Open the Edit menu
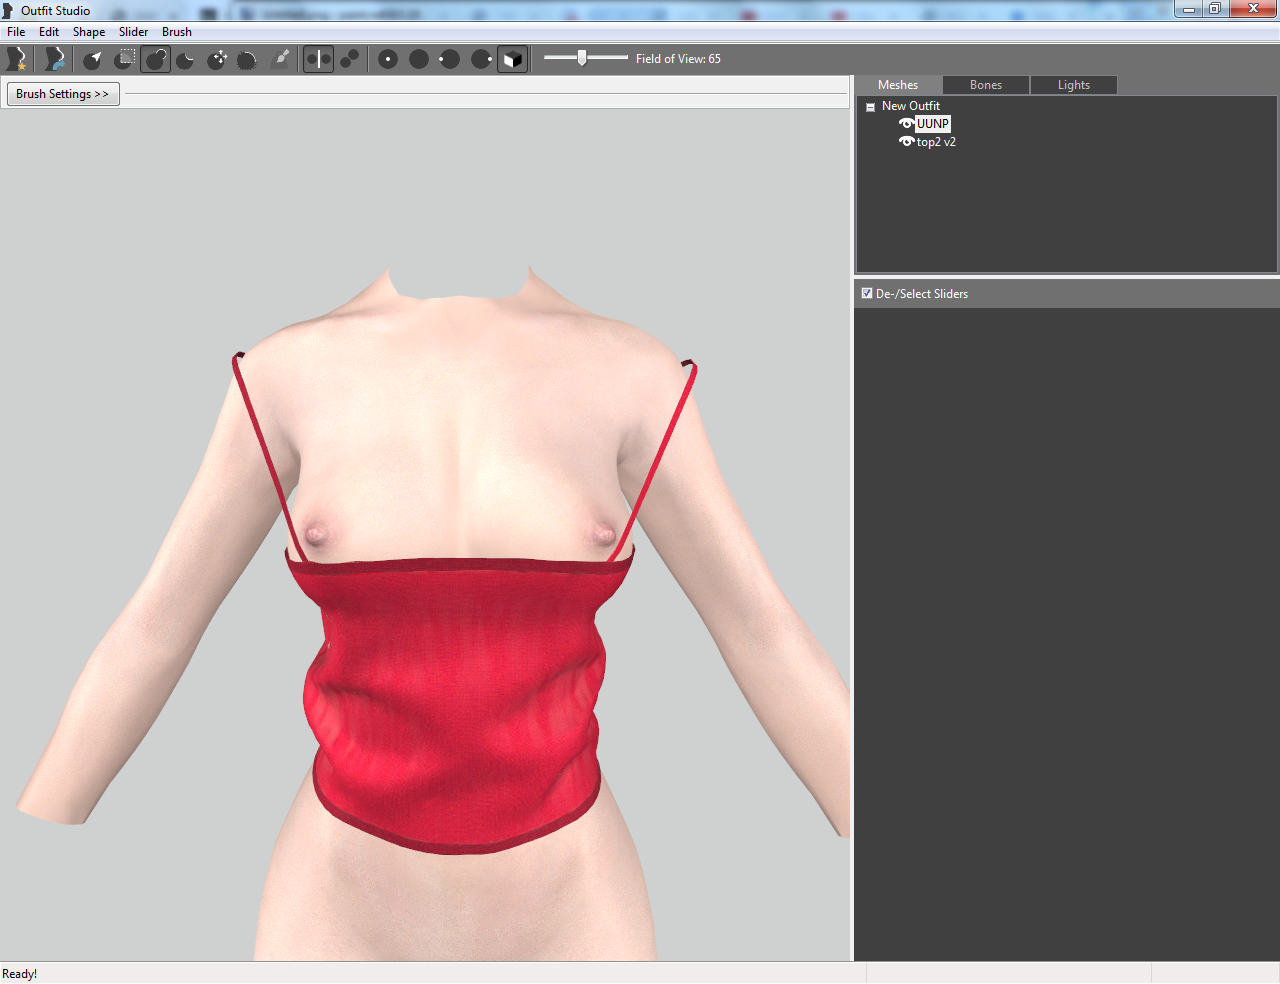The width and height of the screenshot is (1280, 984). coord(49,32)
